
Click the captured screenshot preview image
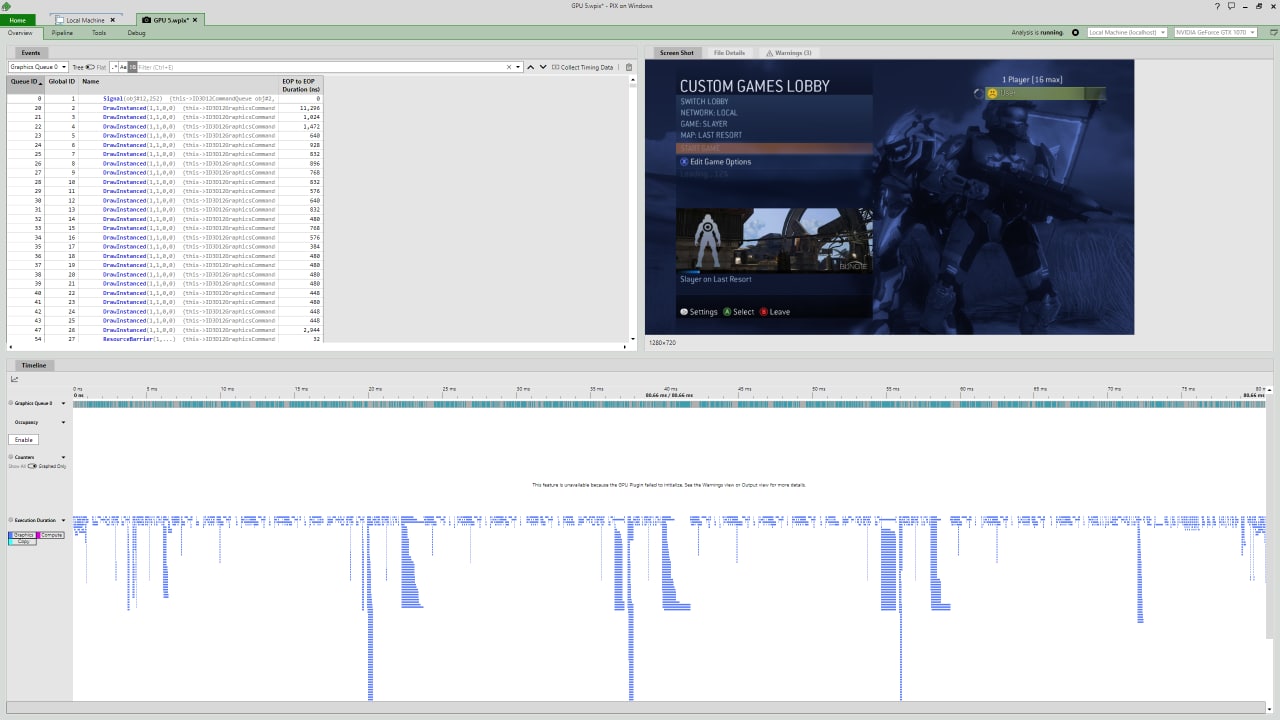tap(890, 197)
